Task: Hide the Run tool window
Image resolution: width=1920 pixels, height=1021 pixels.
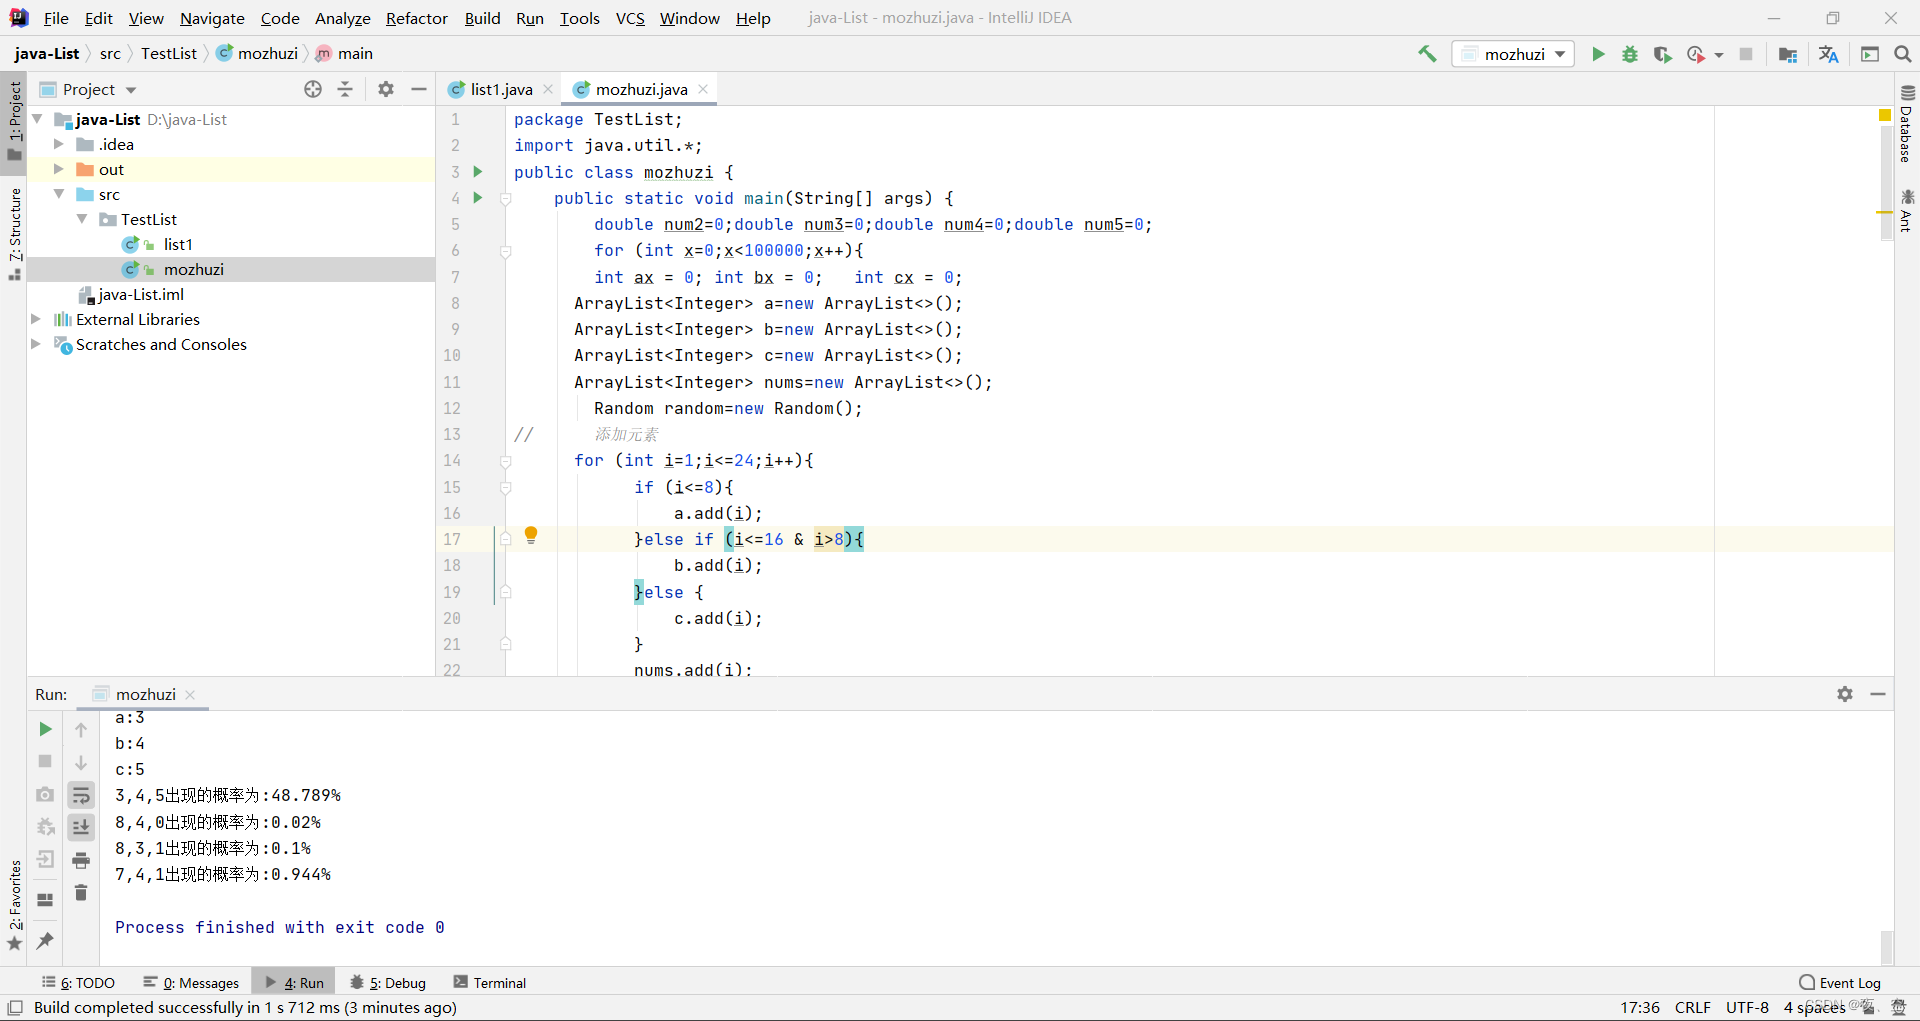Action: [x=1878, y=694]
